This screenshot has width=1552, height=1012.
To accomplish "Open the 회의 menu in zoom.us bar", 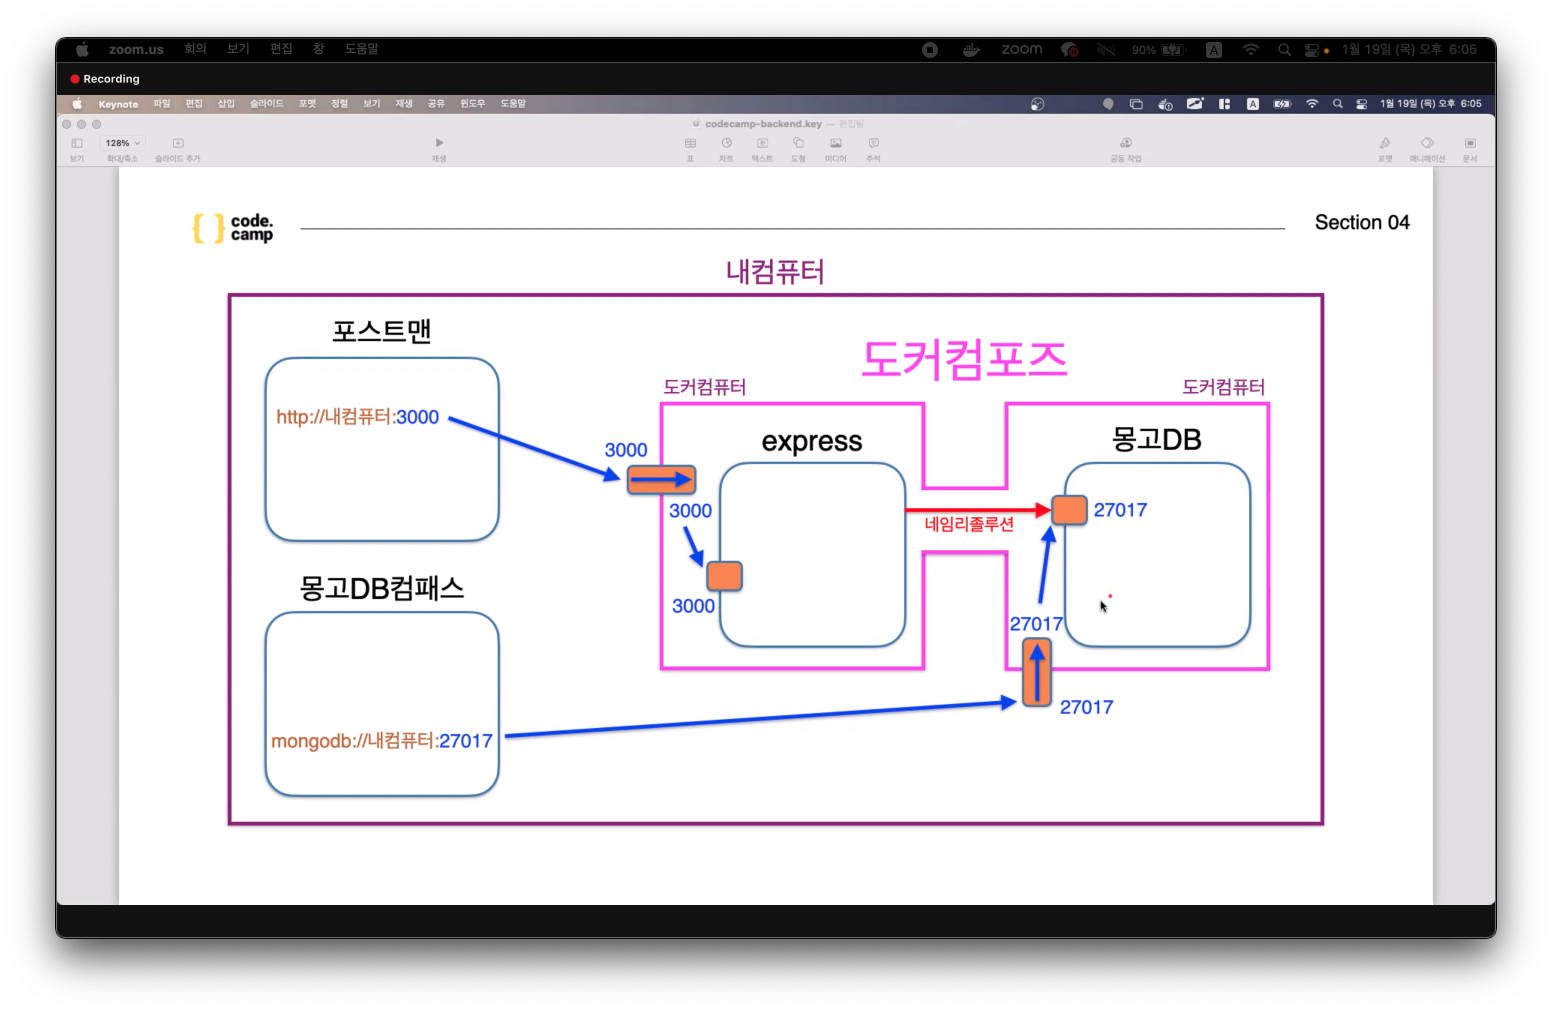I will (x=195, y=49).
